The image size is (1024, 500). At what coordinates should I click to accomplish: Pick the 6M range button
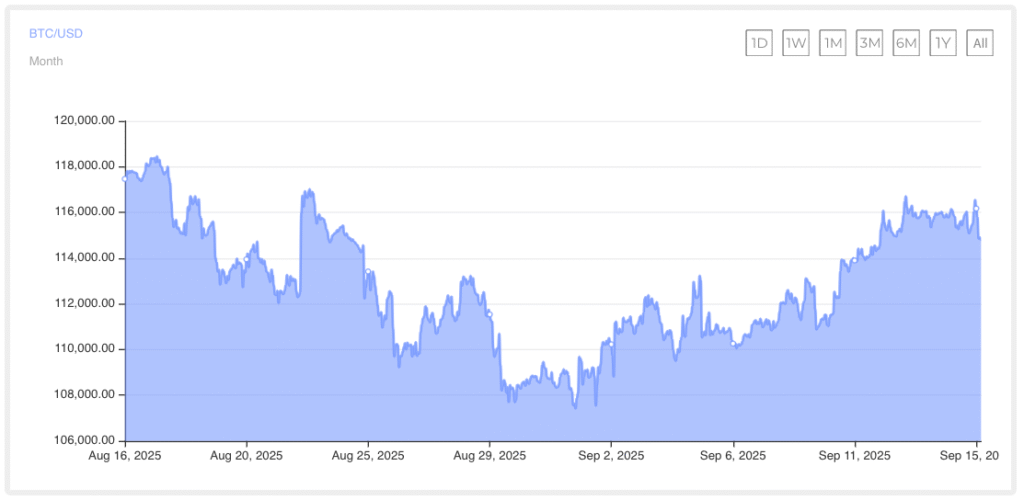906,44
